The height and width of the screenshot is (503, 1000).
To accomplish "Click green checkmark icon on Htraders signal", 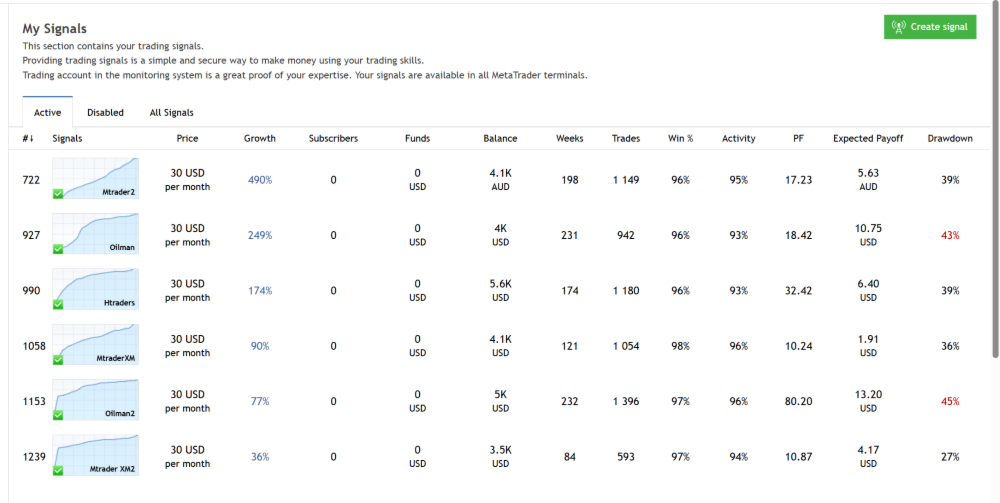I will click(x=58, y=304).
